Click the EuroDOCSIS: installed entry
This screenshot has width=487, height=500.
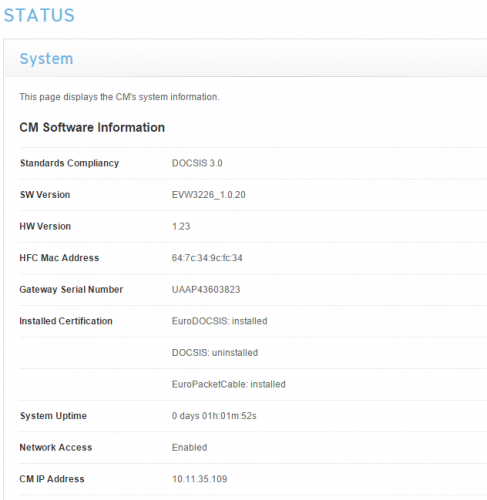pyautogui.click(x=219, y=321)
